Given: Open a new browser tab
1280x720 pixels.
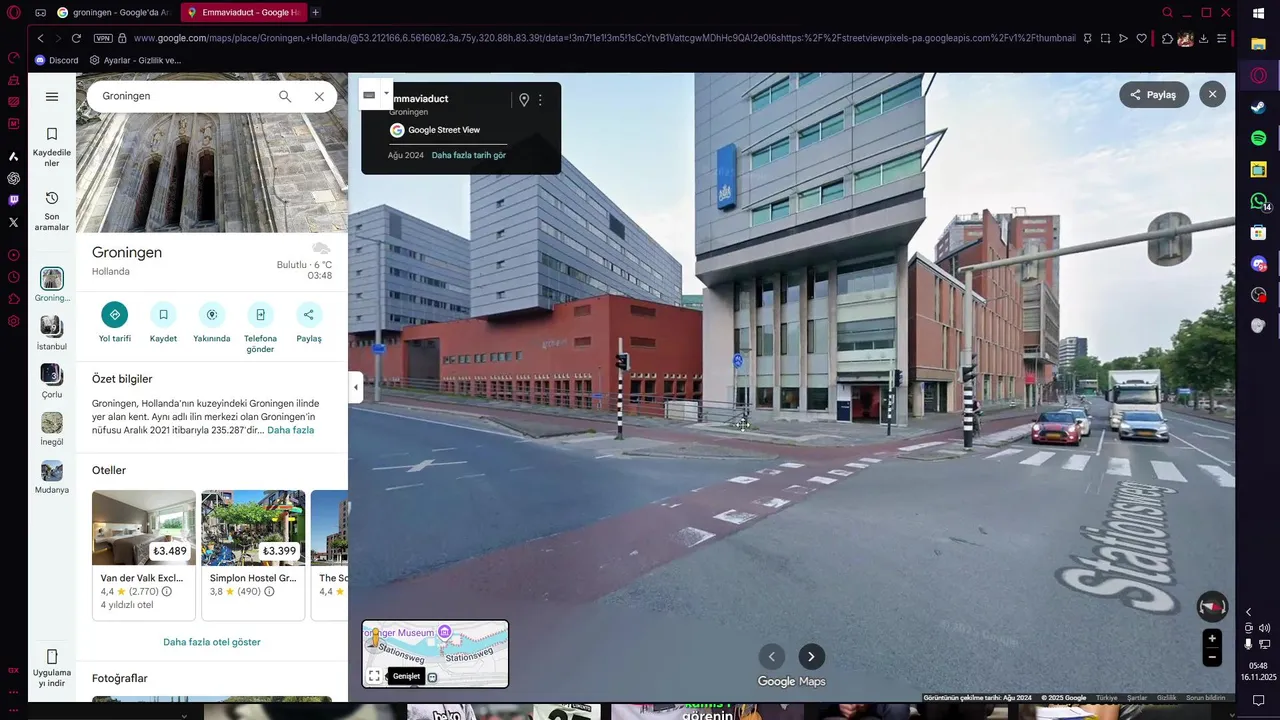Looking at the screenshot, I should click(x=316, y=12).
